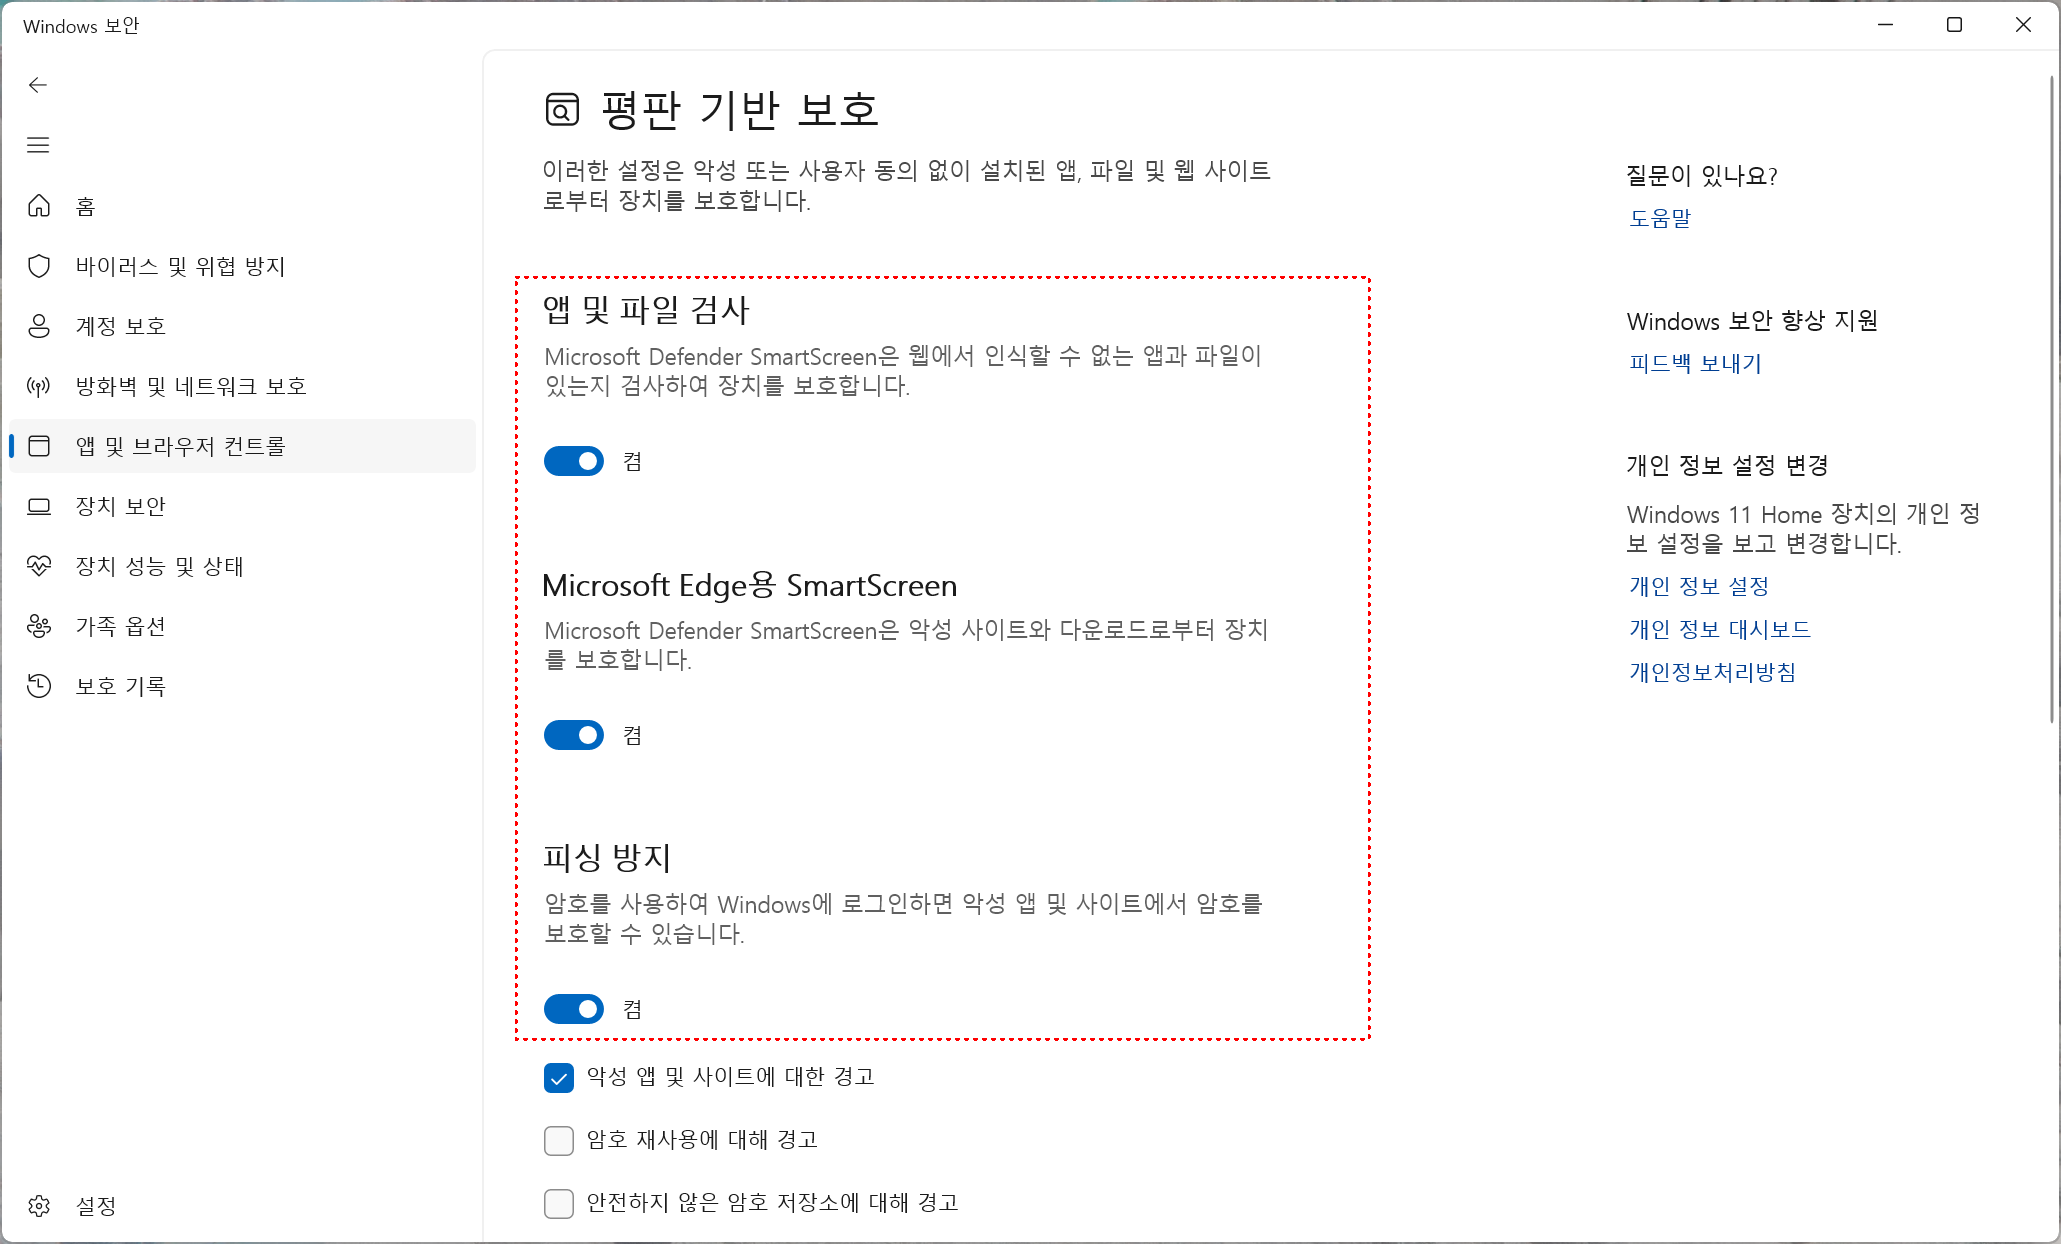Screen dimensions: 2061x1244
Task: Select the 장치 보안 icon
Action: tap(39, 506)
